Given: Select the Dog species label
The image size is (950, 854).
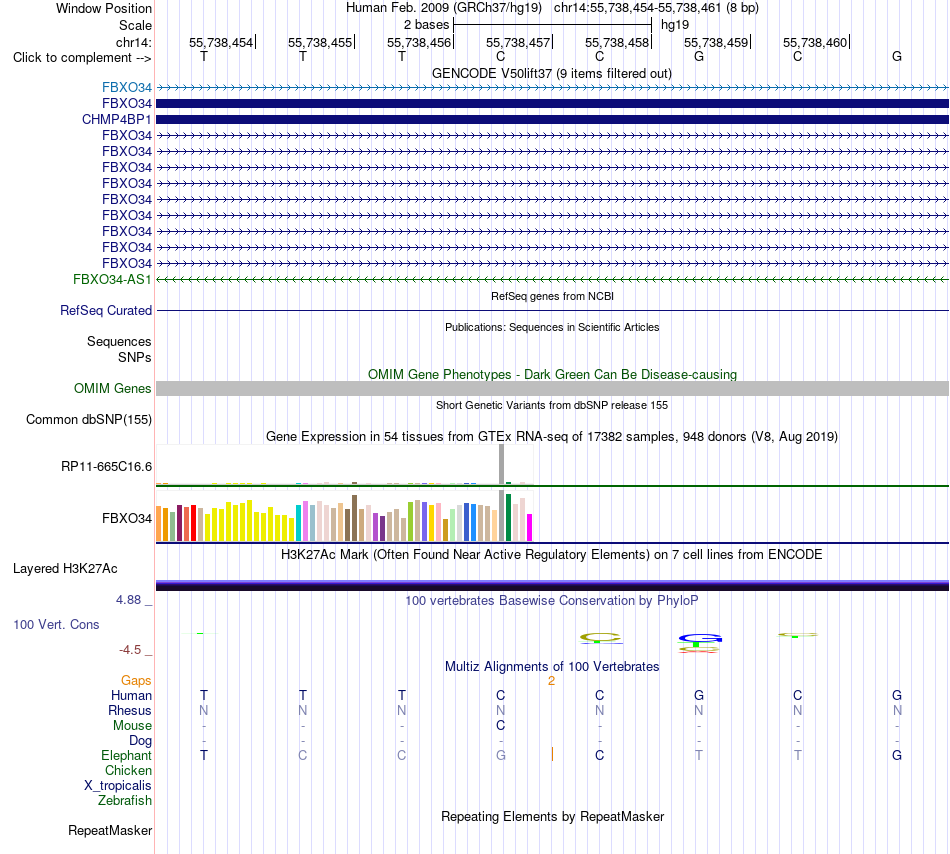Looking at the screenshot, I should coord(140,741).
